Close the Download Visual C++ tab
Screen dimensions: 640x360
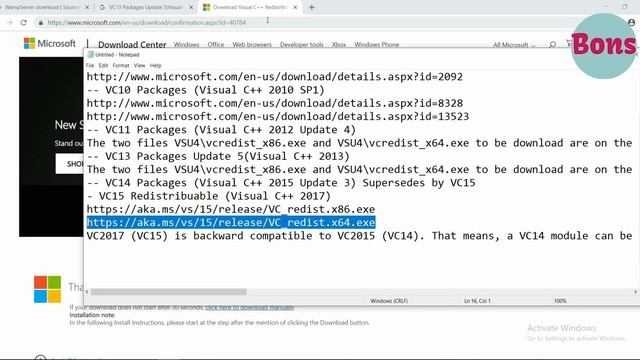tap(295, 7)
